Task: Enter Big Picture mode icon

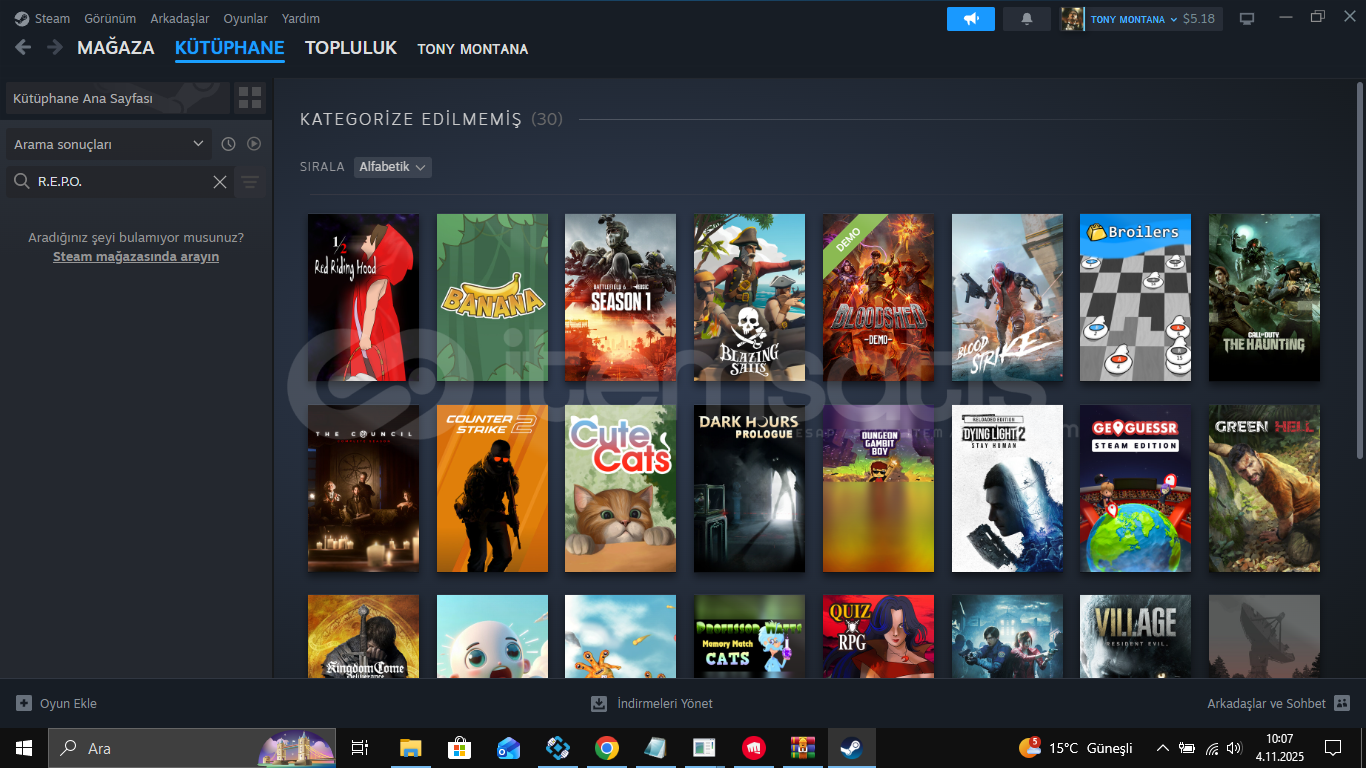Action: (x=1246, y=19)
